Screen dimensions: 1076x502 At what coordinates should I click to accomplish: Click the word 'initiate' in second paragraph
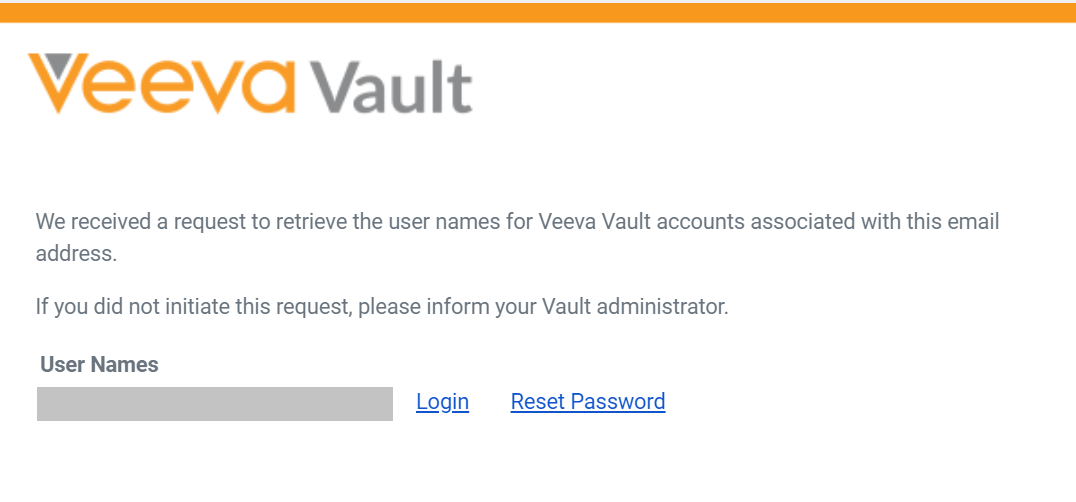[218, 307]
